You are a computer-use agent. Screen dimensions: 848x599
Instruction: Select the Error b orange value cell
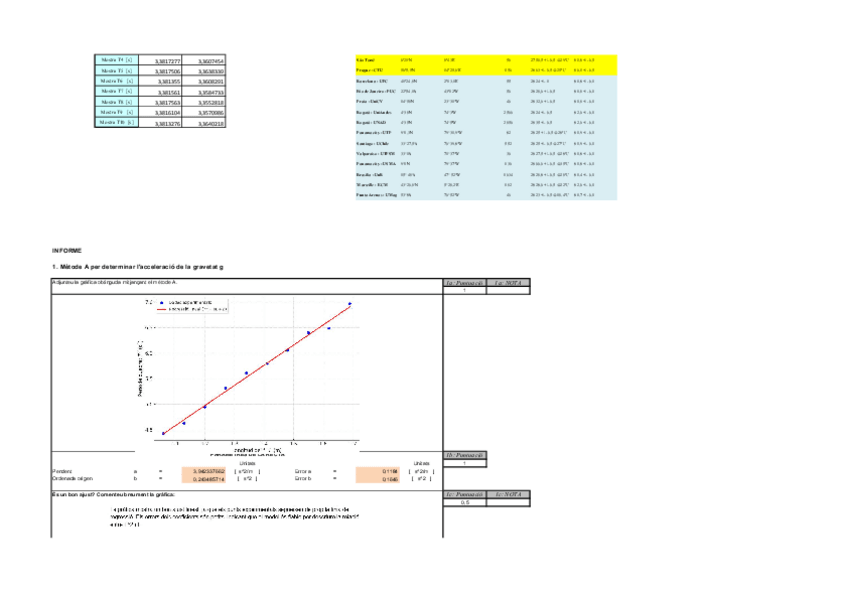click(x=381, y=478)
